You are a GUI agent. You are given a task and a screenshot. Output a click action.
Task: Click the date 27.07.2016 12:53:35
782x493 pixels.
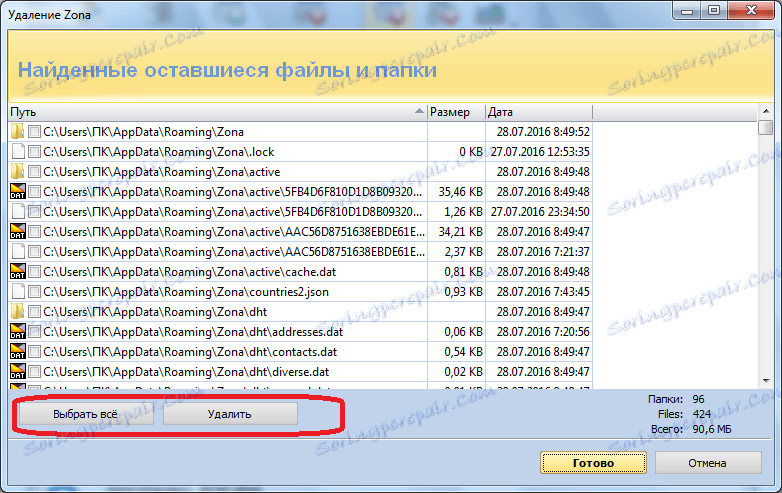coord(540,152)
